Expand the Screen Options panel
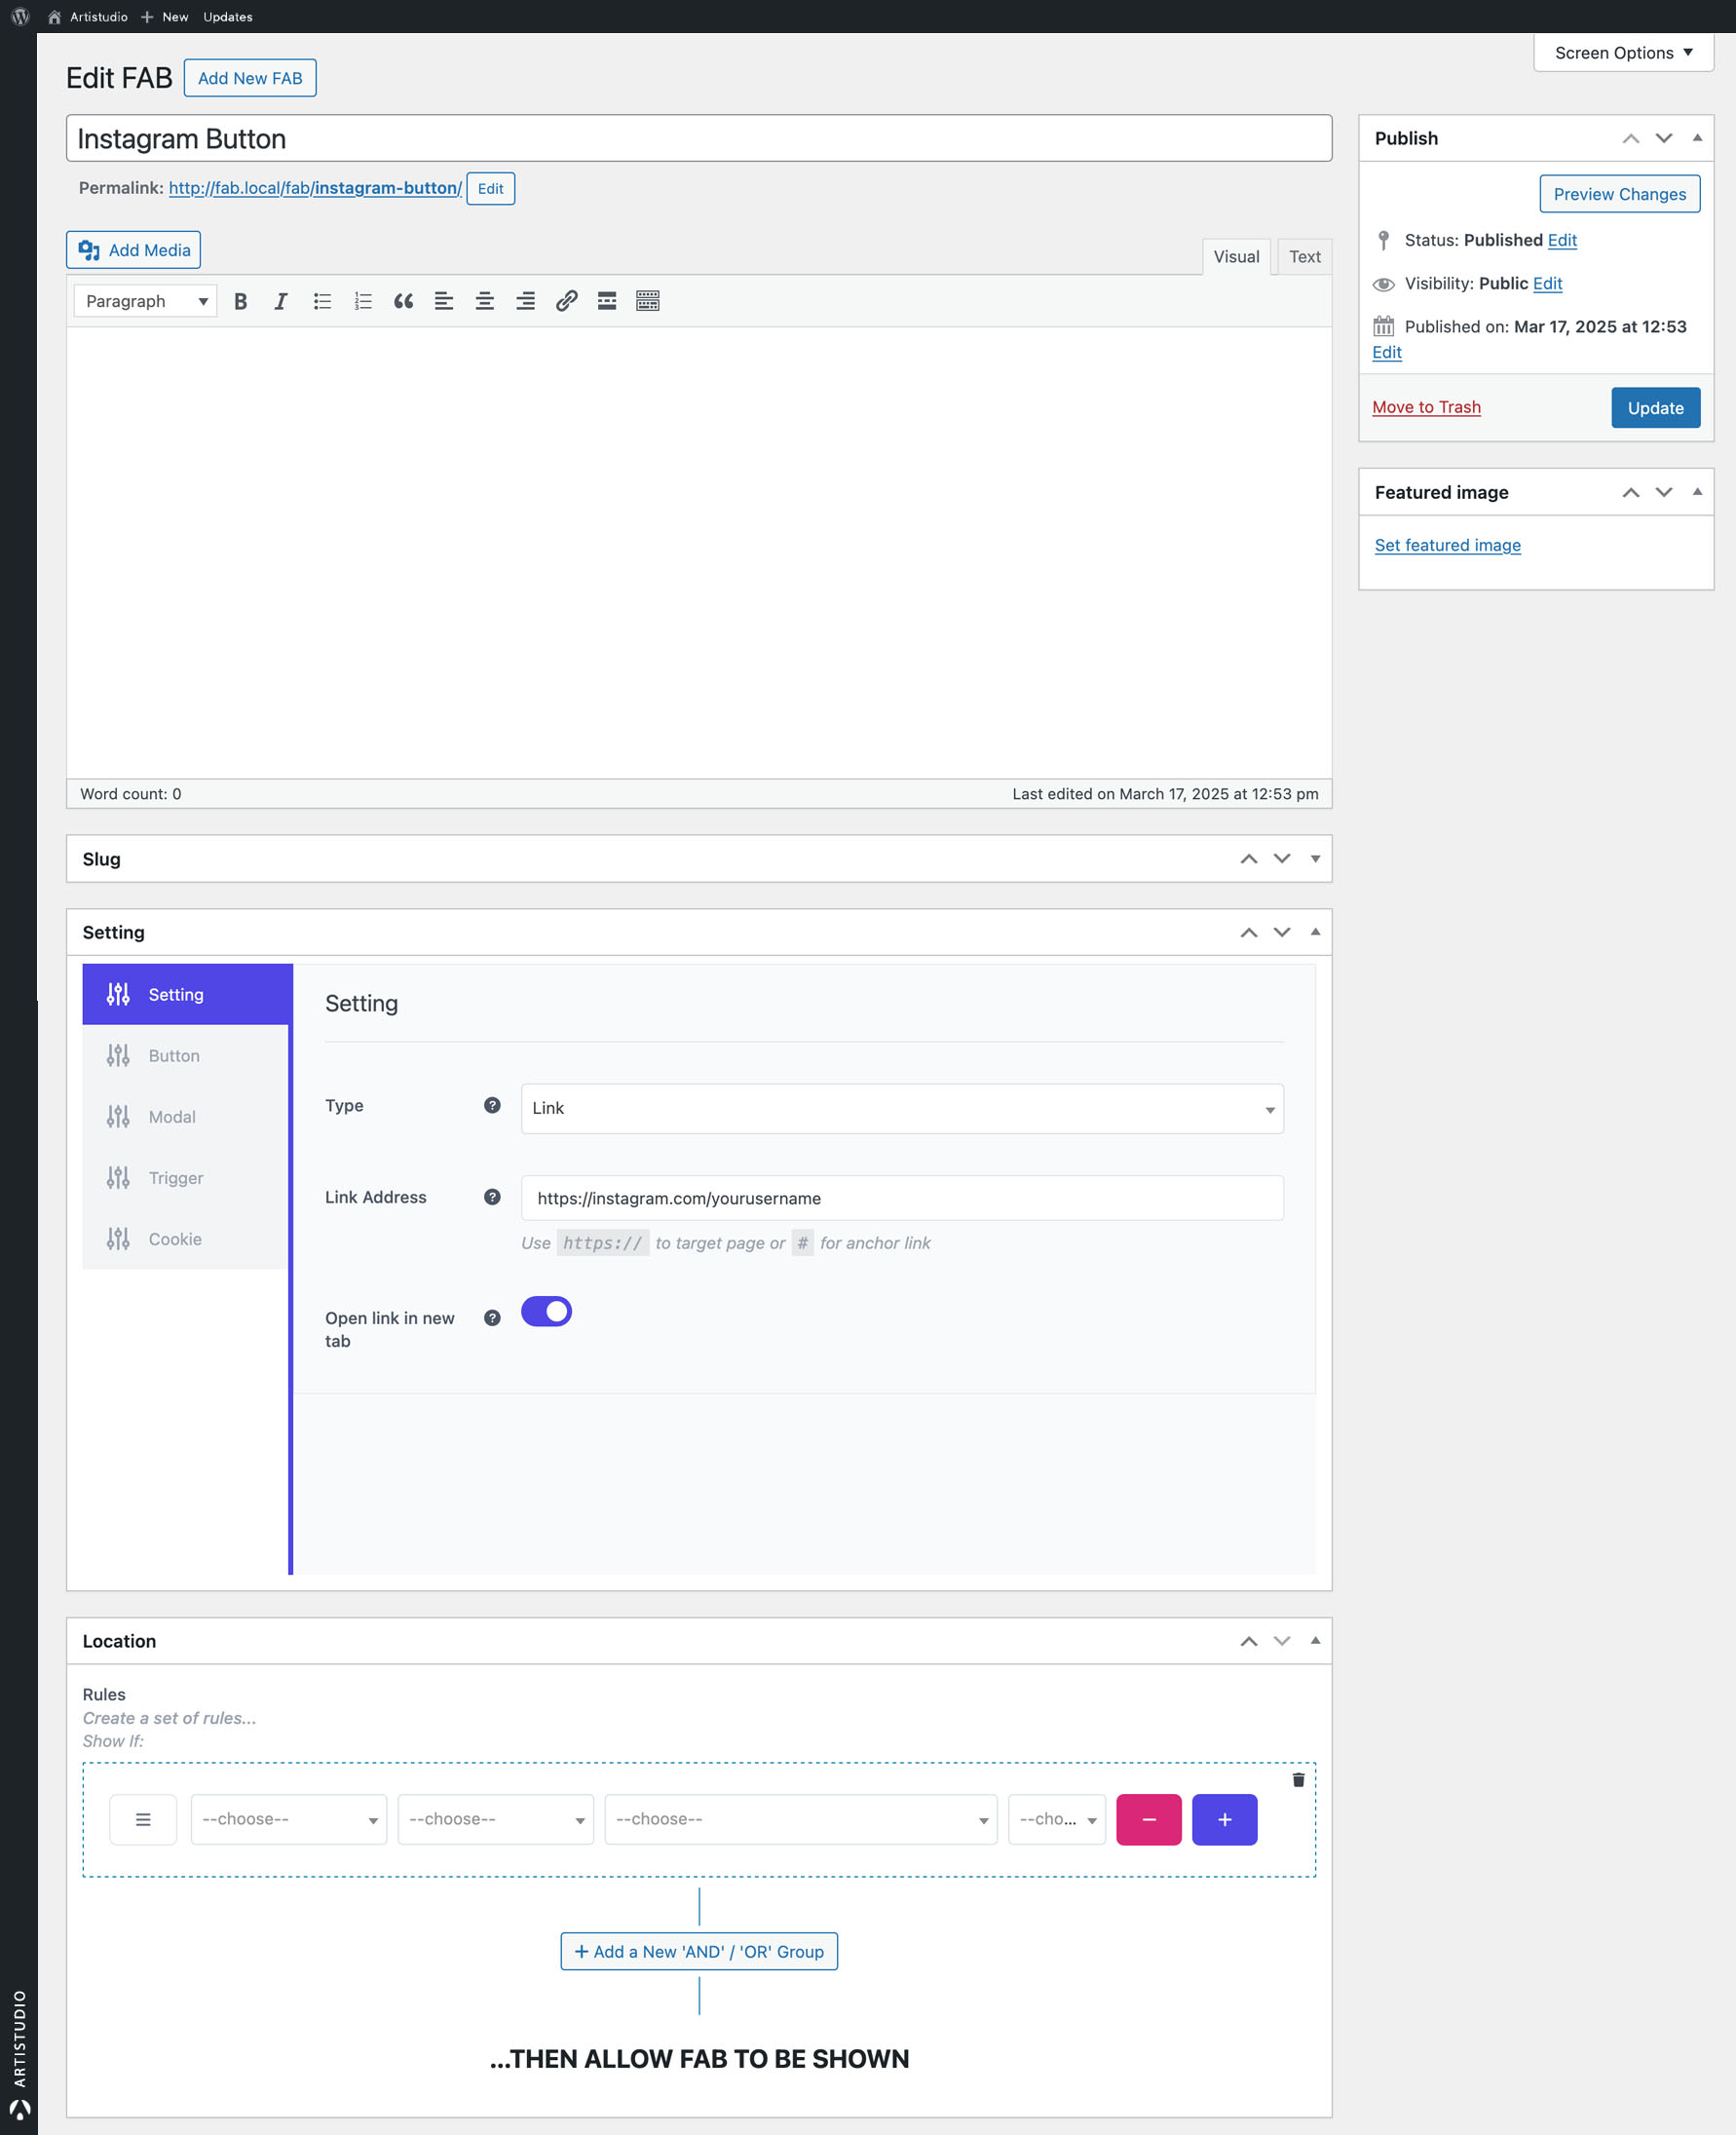This screenshot has height=2135, width=1736. (1623, 52)
